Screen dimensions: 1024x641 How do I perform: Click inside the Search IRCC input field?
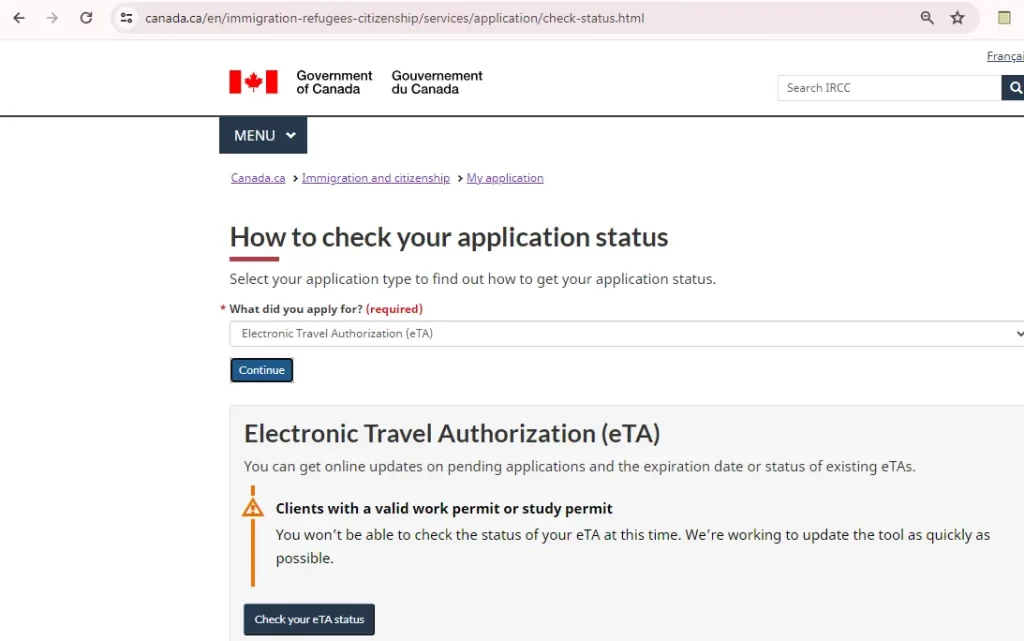(x=880, y=87)
